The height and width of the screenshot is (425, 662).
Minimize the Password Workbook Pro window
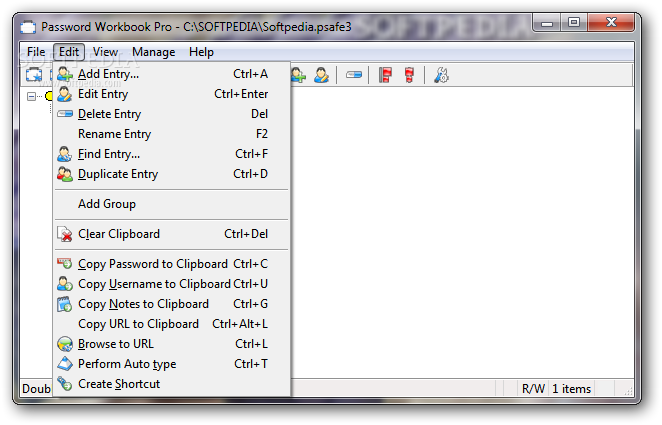pyautogui.click(x=547, y=23)
